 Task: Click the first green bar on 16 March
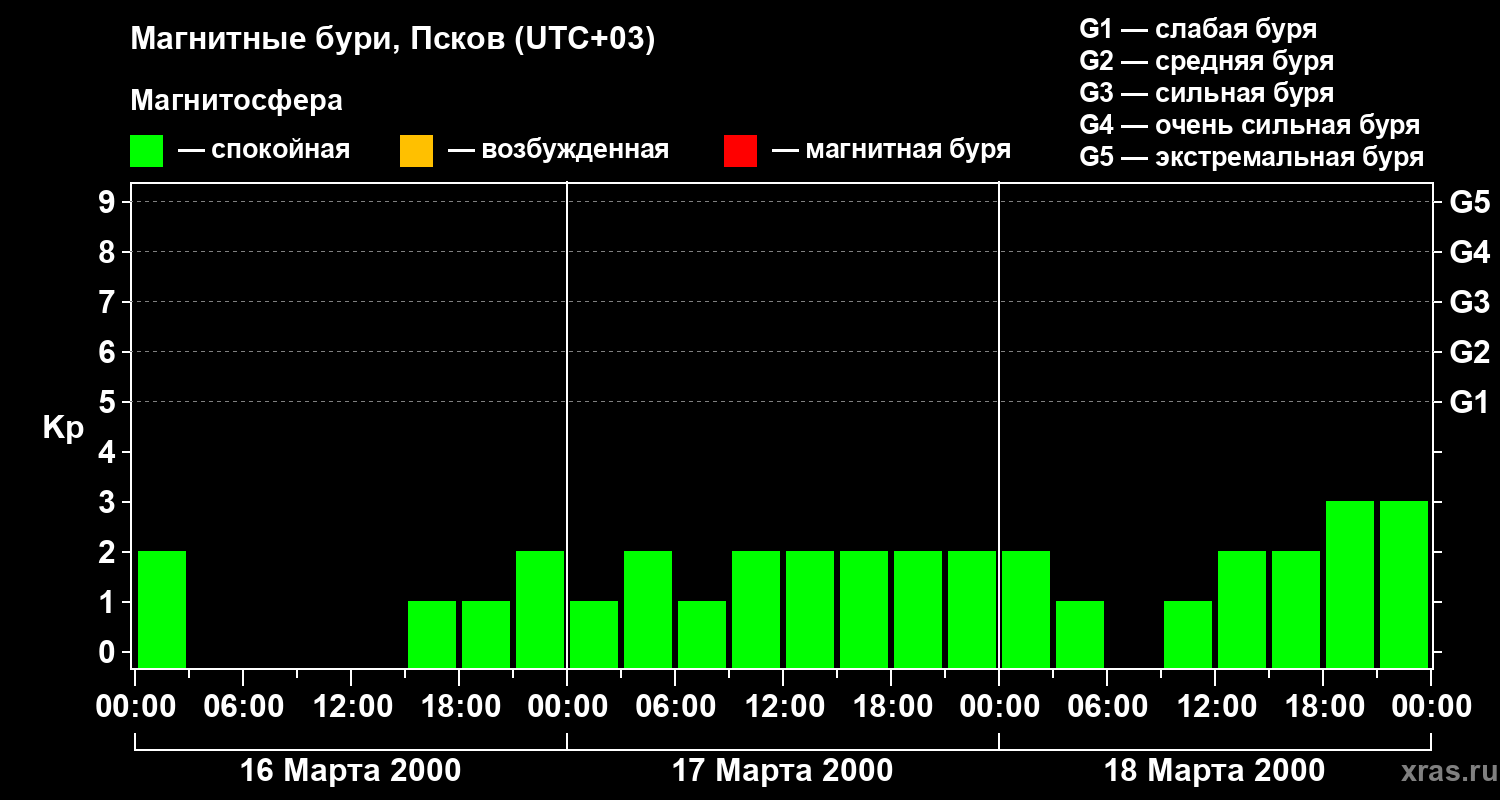(162, 608)
